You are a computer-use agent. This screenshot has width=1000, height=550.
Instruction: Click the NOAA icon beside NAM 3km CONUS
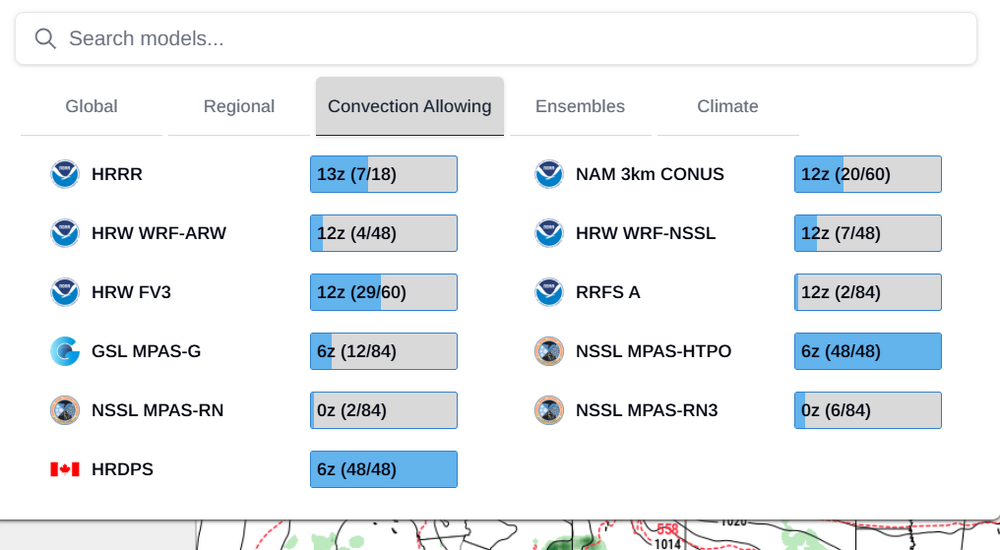(549, 174)
